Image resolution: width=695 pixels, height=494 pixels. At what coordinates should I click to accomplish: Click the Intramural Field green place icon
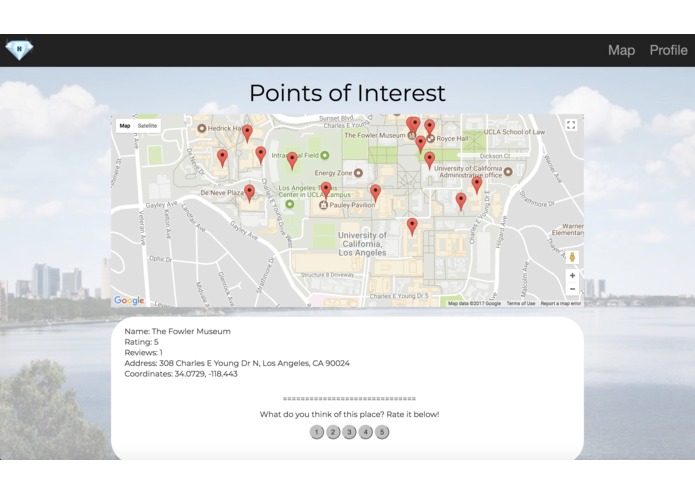tap(325, 155)
